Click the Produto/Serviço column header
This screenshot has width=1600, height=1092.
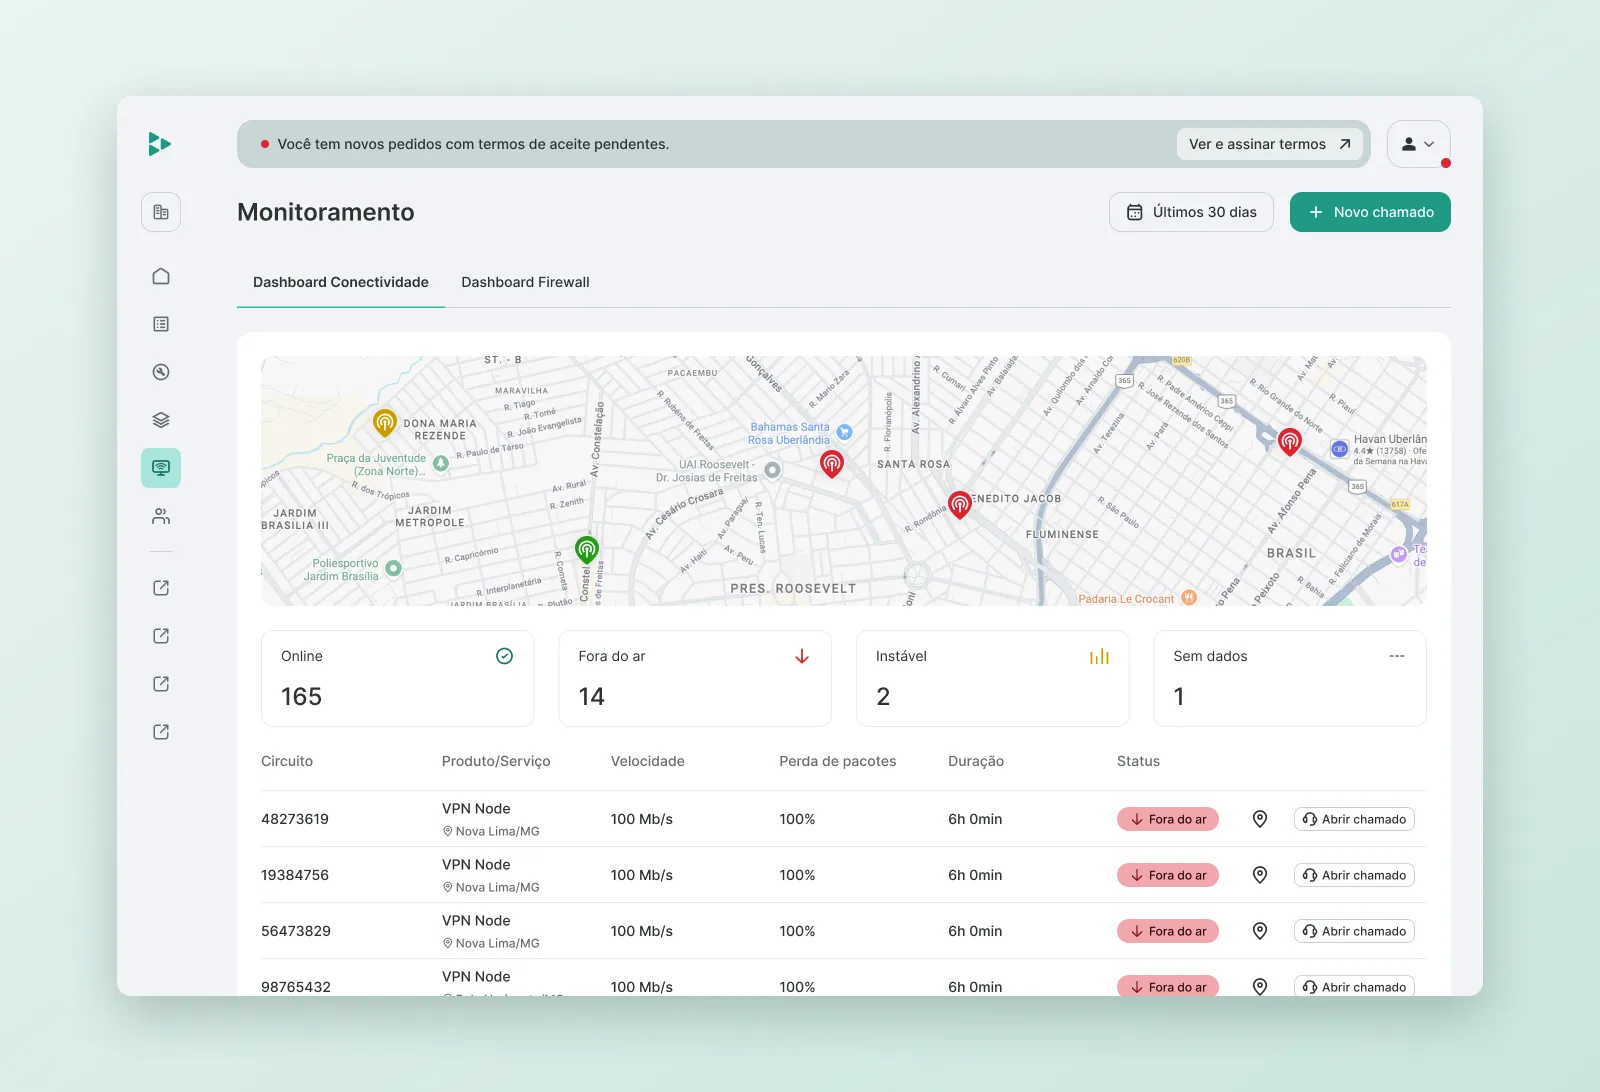(x=496, y=761)
